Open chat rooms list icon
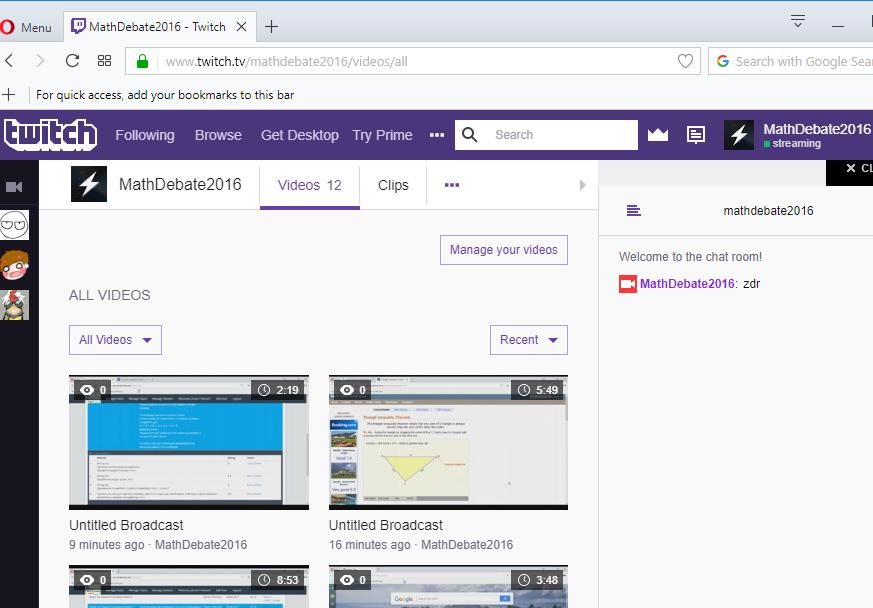 pos(634,211)
